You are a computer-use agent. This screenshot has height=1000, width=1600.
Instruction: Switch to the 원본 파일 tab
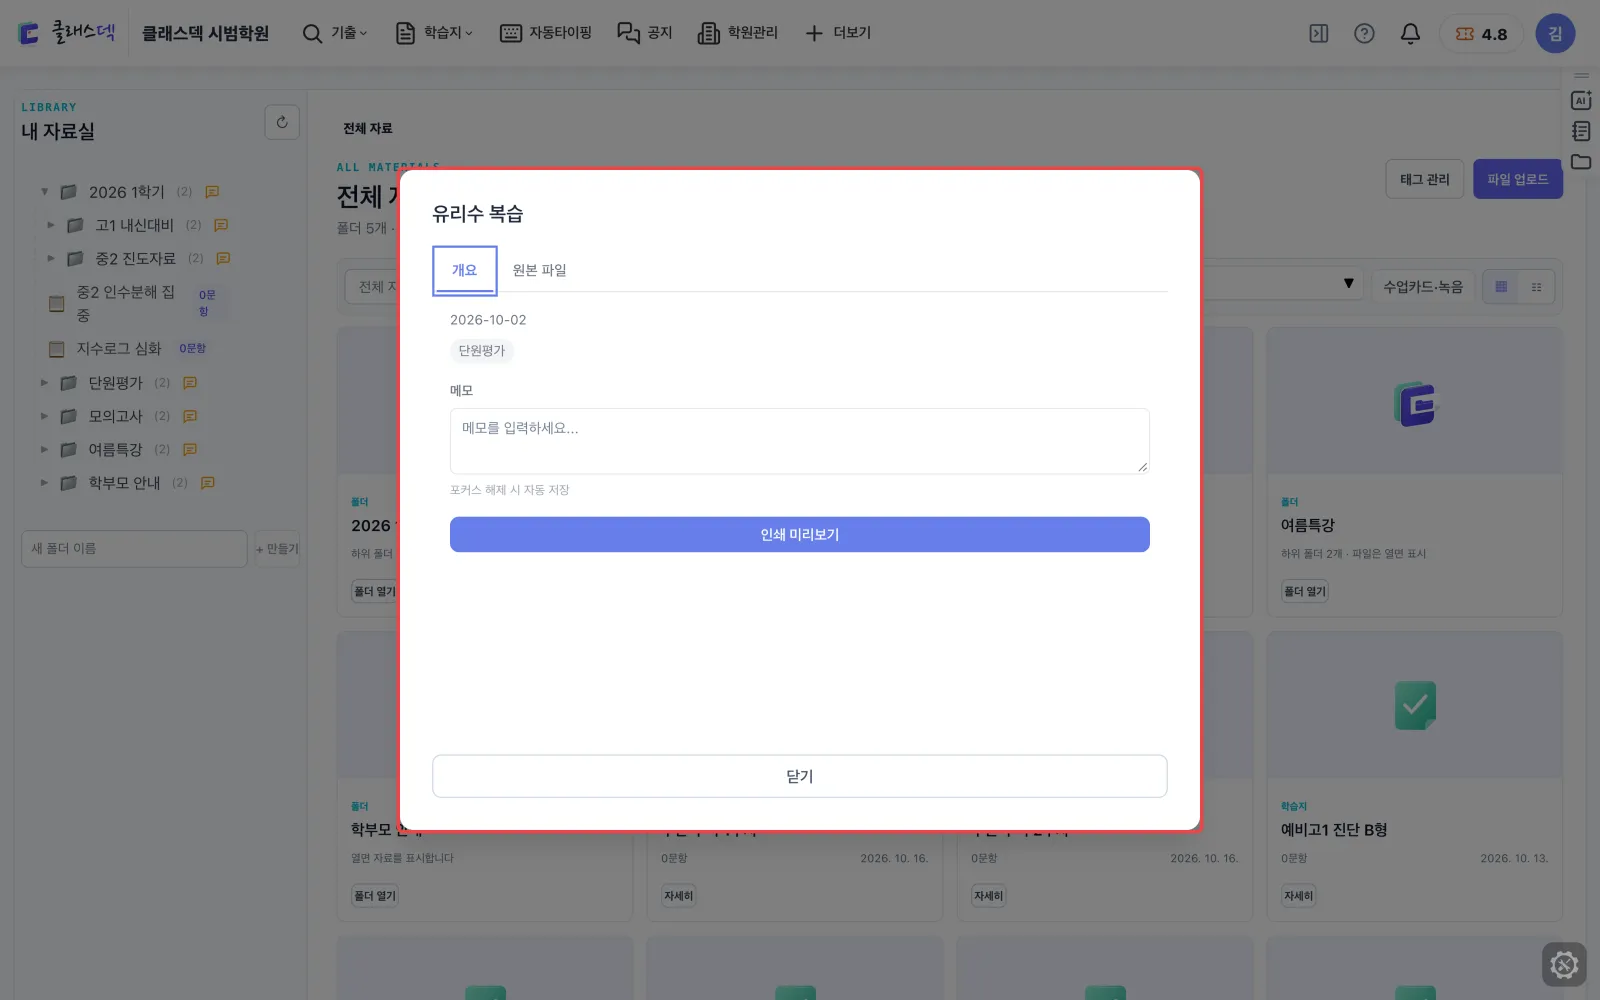coord(539,270)
